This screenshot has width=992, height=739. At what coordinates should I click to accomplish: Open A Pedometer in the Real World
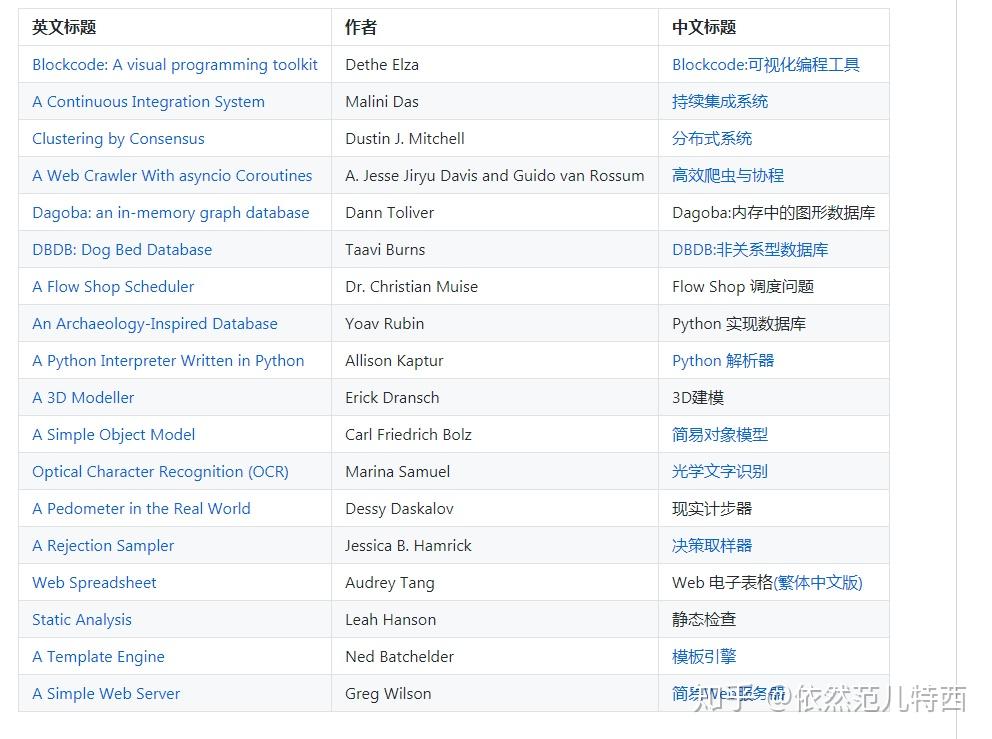click(x=142, y=509)
